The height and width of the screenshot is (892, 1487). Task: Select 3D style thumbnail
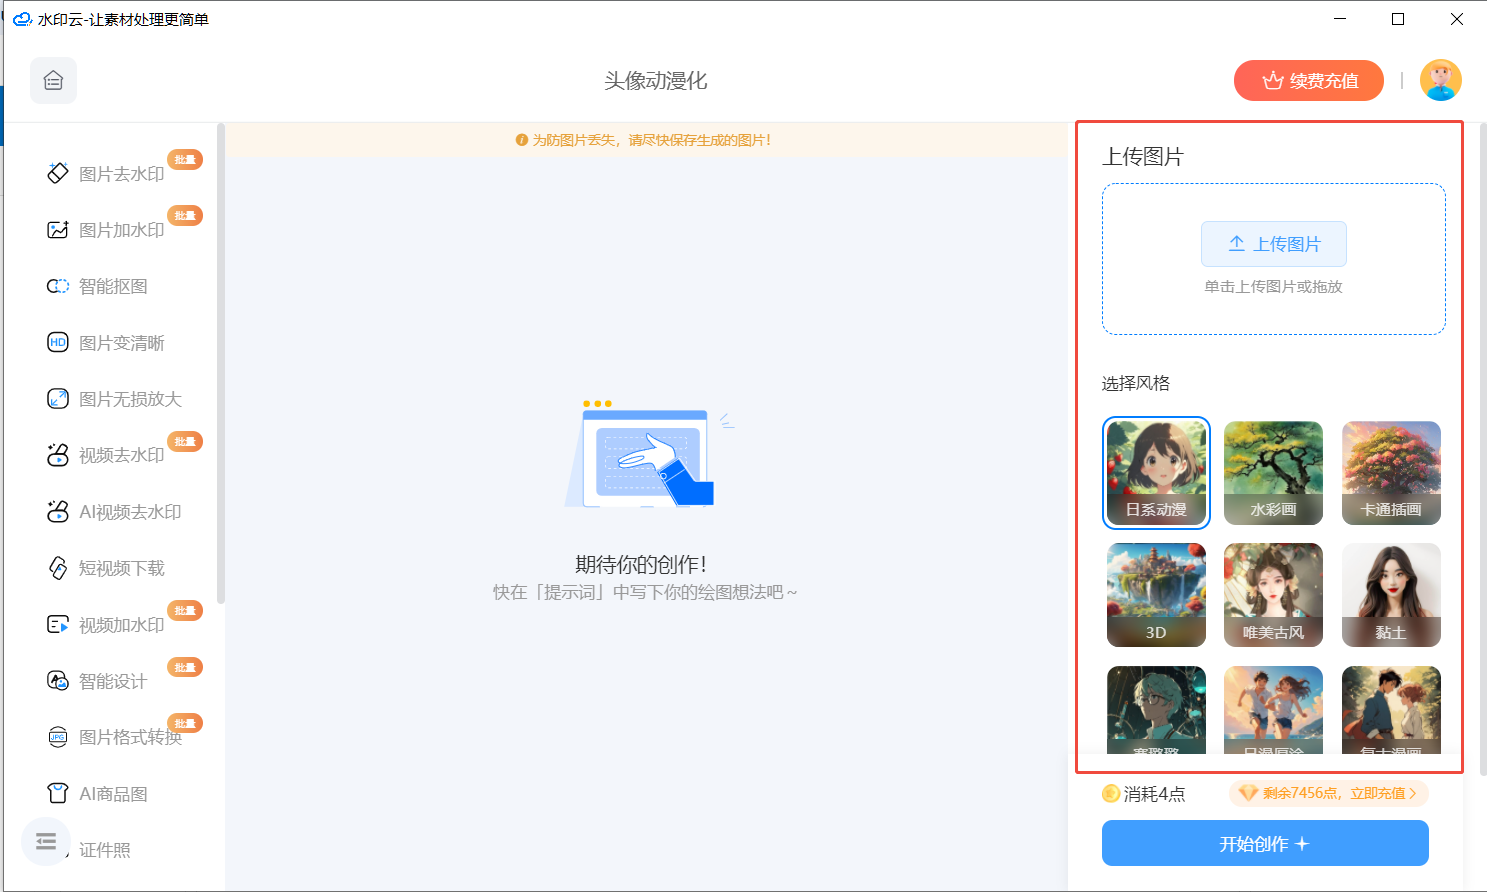tap(1156, 595)
